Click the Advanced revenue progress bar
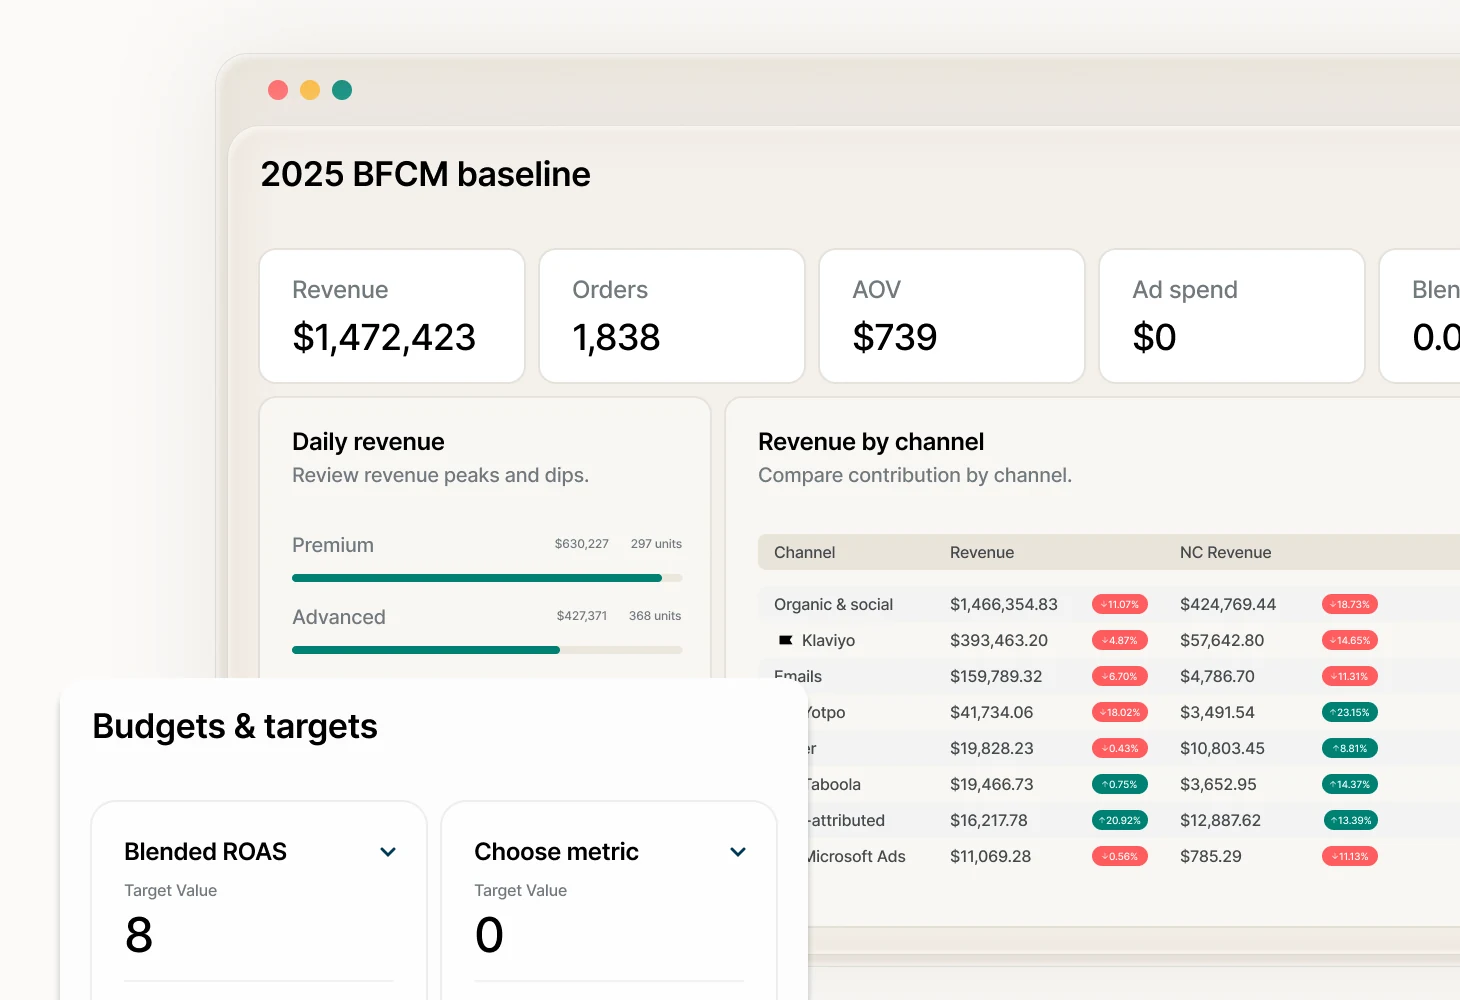Image resolution: width=1460 pixels, height=1000 pixels. tap(487, 650)
